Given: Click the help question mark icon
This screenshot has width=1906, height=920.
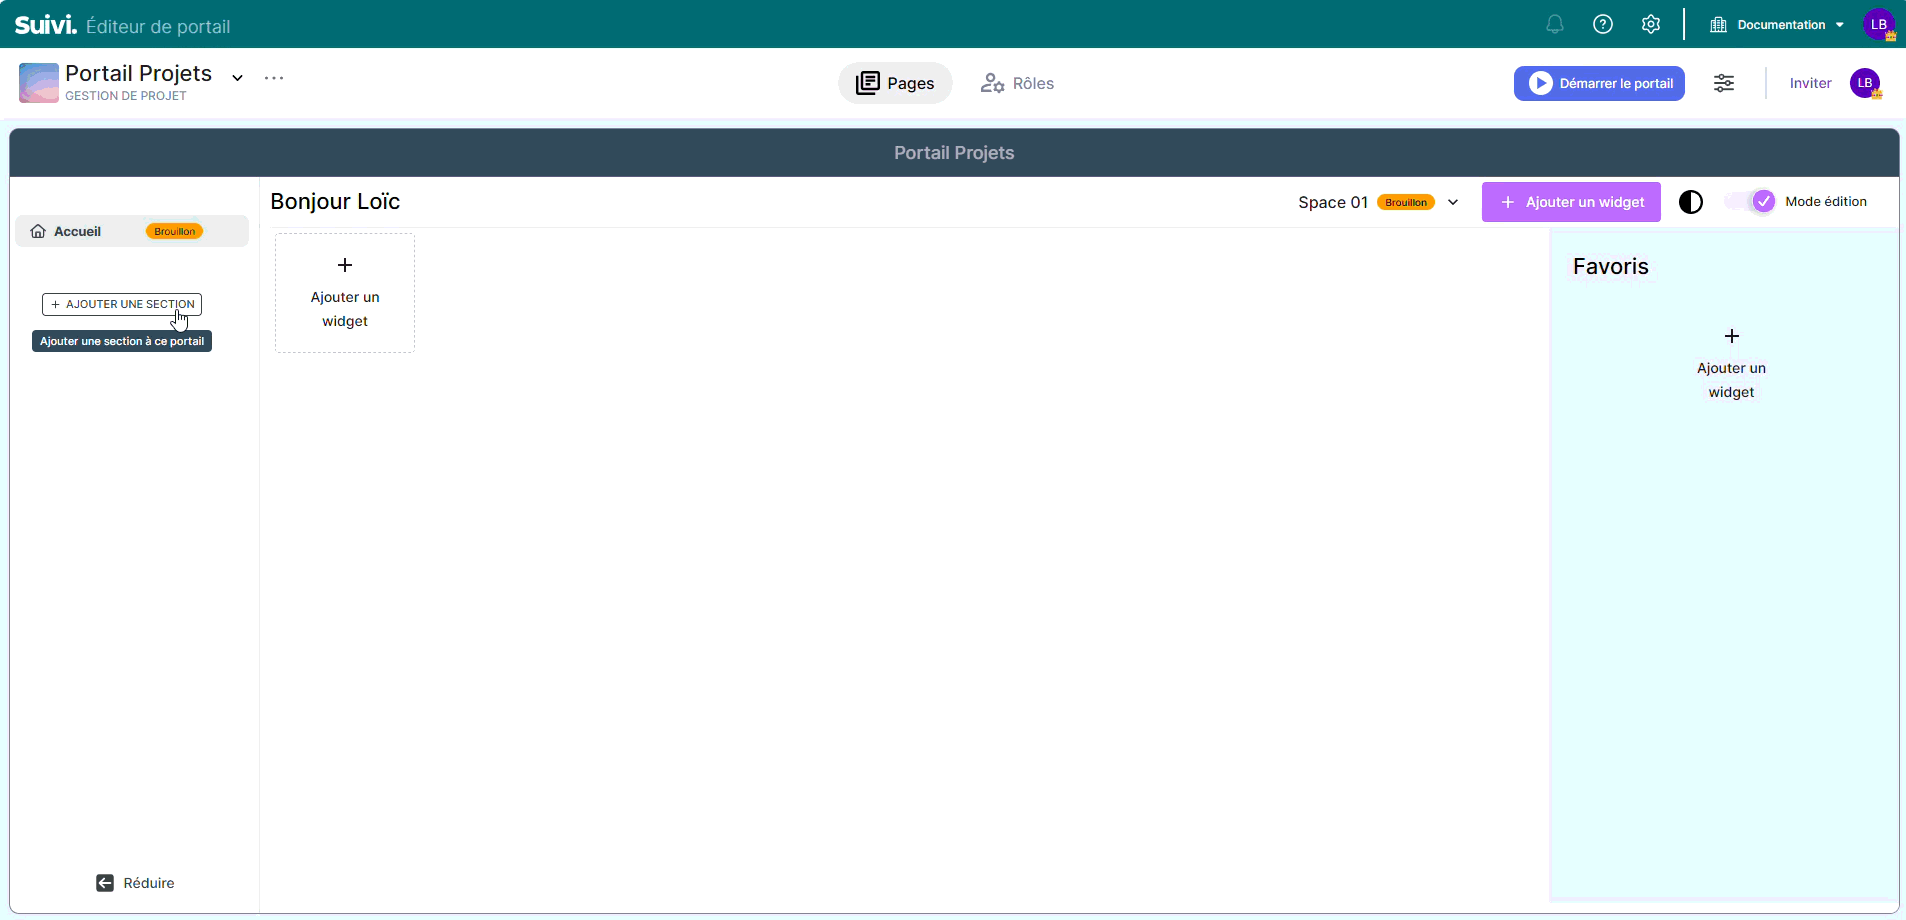Looking at the screenshot, I should click(1602, 24).
